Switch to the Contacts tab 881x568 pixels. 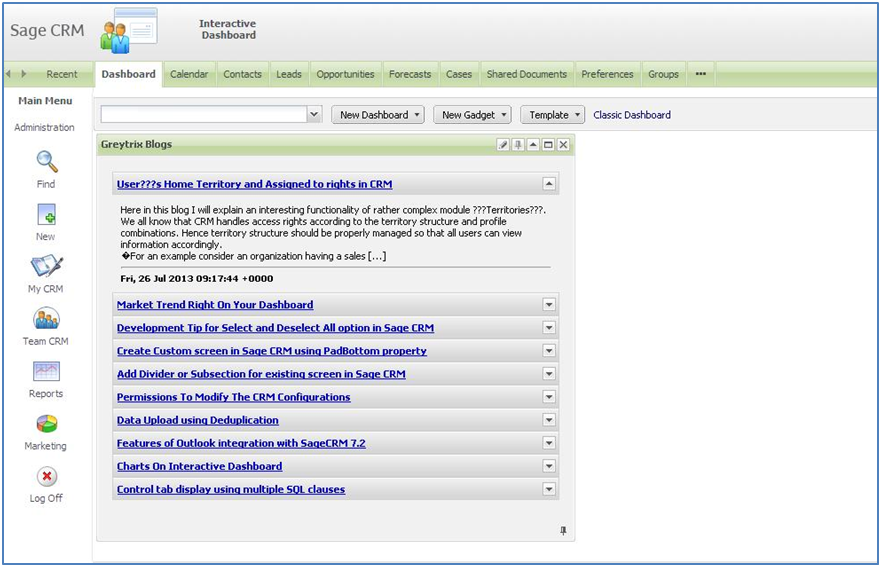pos(242,74)
